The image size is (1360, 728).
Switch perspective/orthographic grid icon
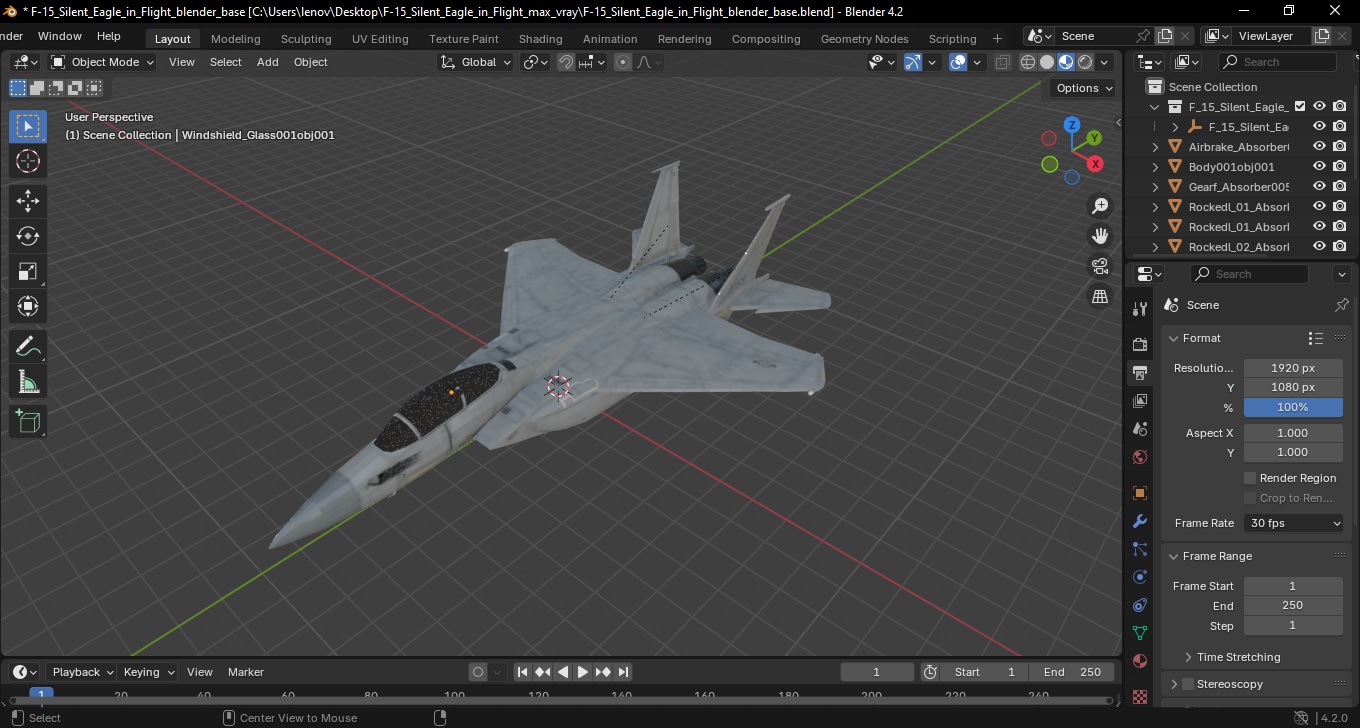tap(1100, 296)
